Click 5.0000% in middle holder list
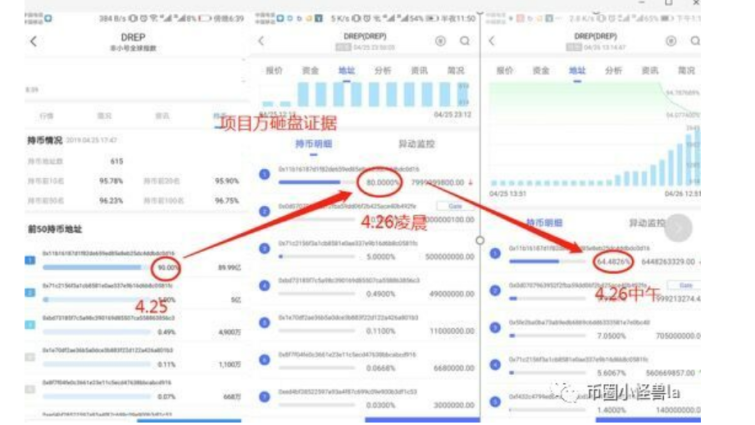Viewport: 755px width, 425px height. coord(381,257)
